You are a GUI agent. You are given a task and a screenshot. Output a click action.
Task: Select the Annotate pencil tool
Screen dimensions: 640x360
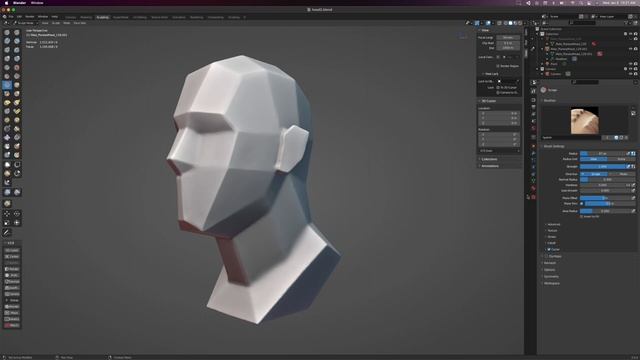[x=7, y=233]
